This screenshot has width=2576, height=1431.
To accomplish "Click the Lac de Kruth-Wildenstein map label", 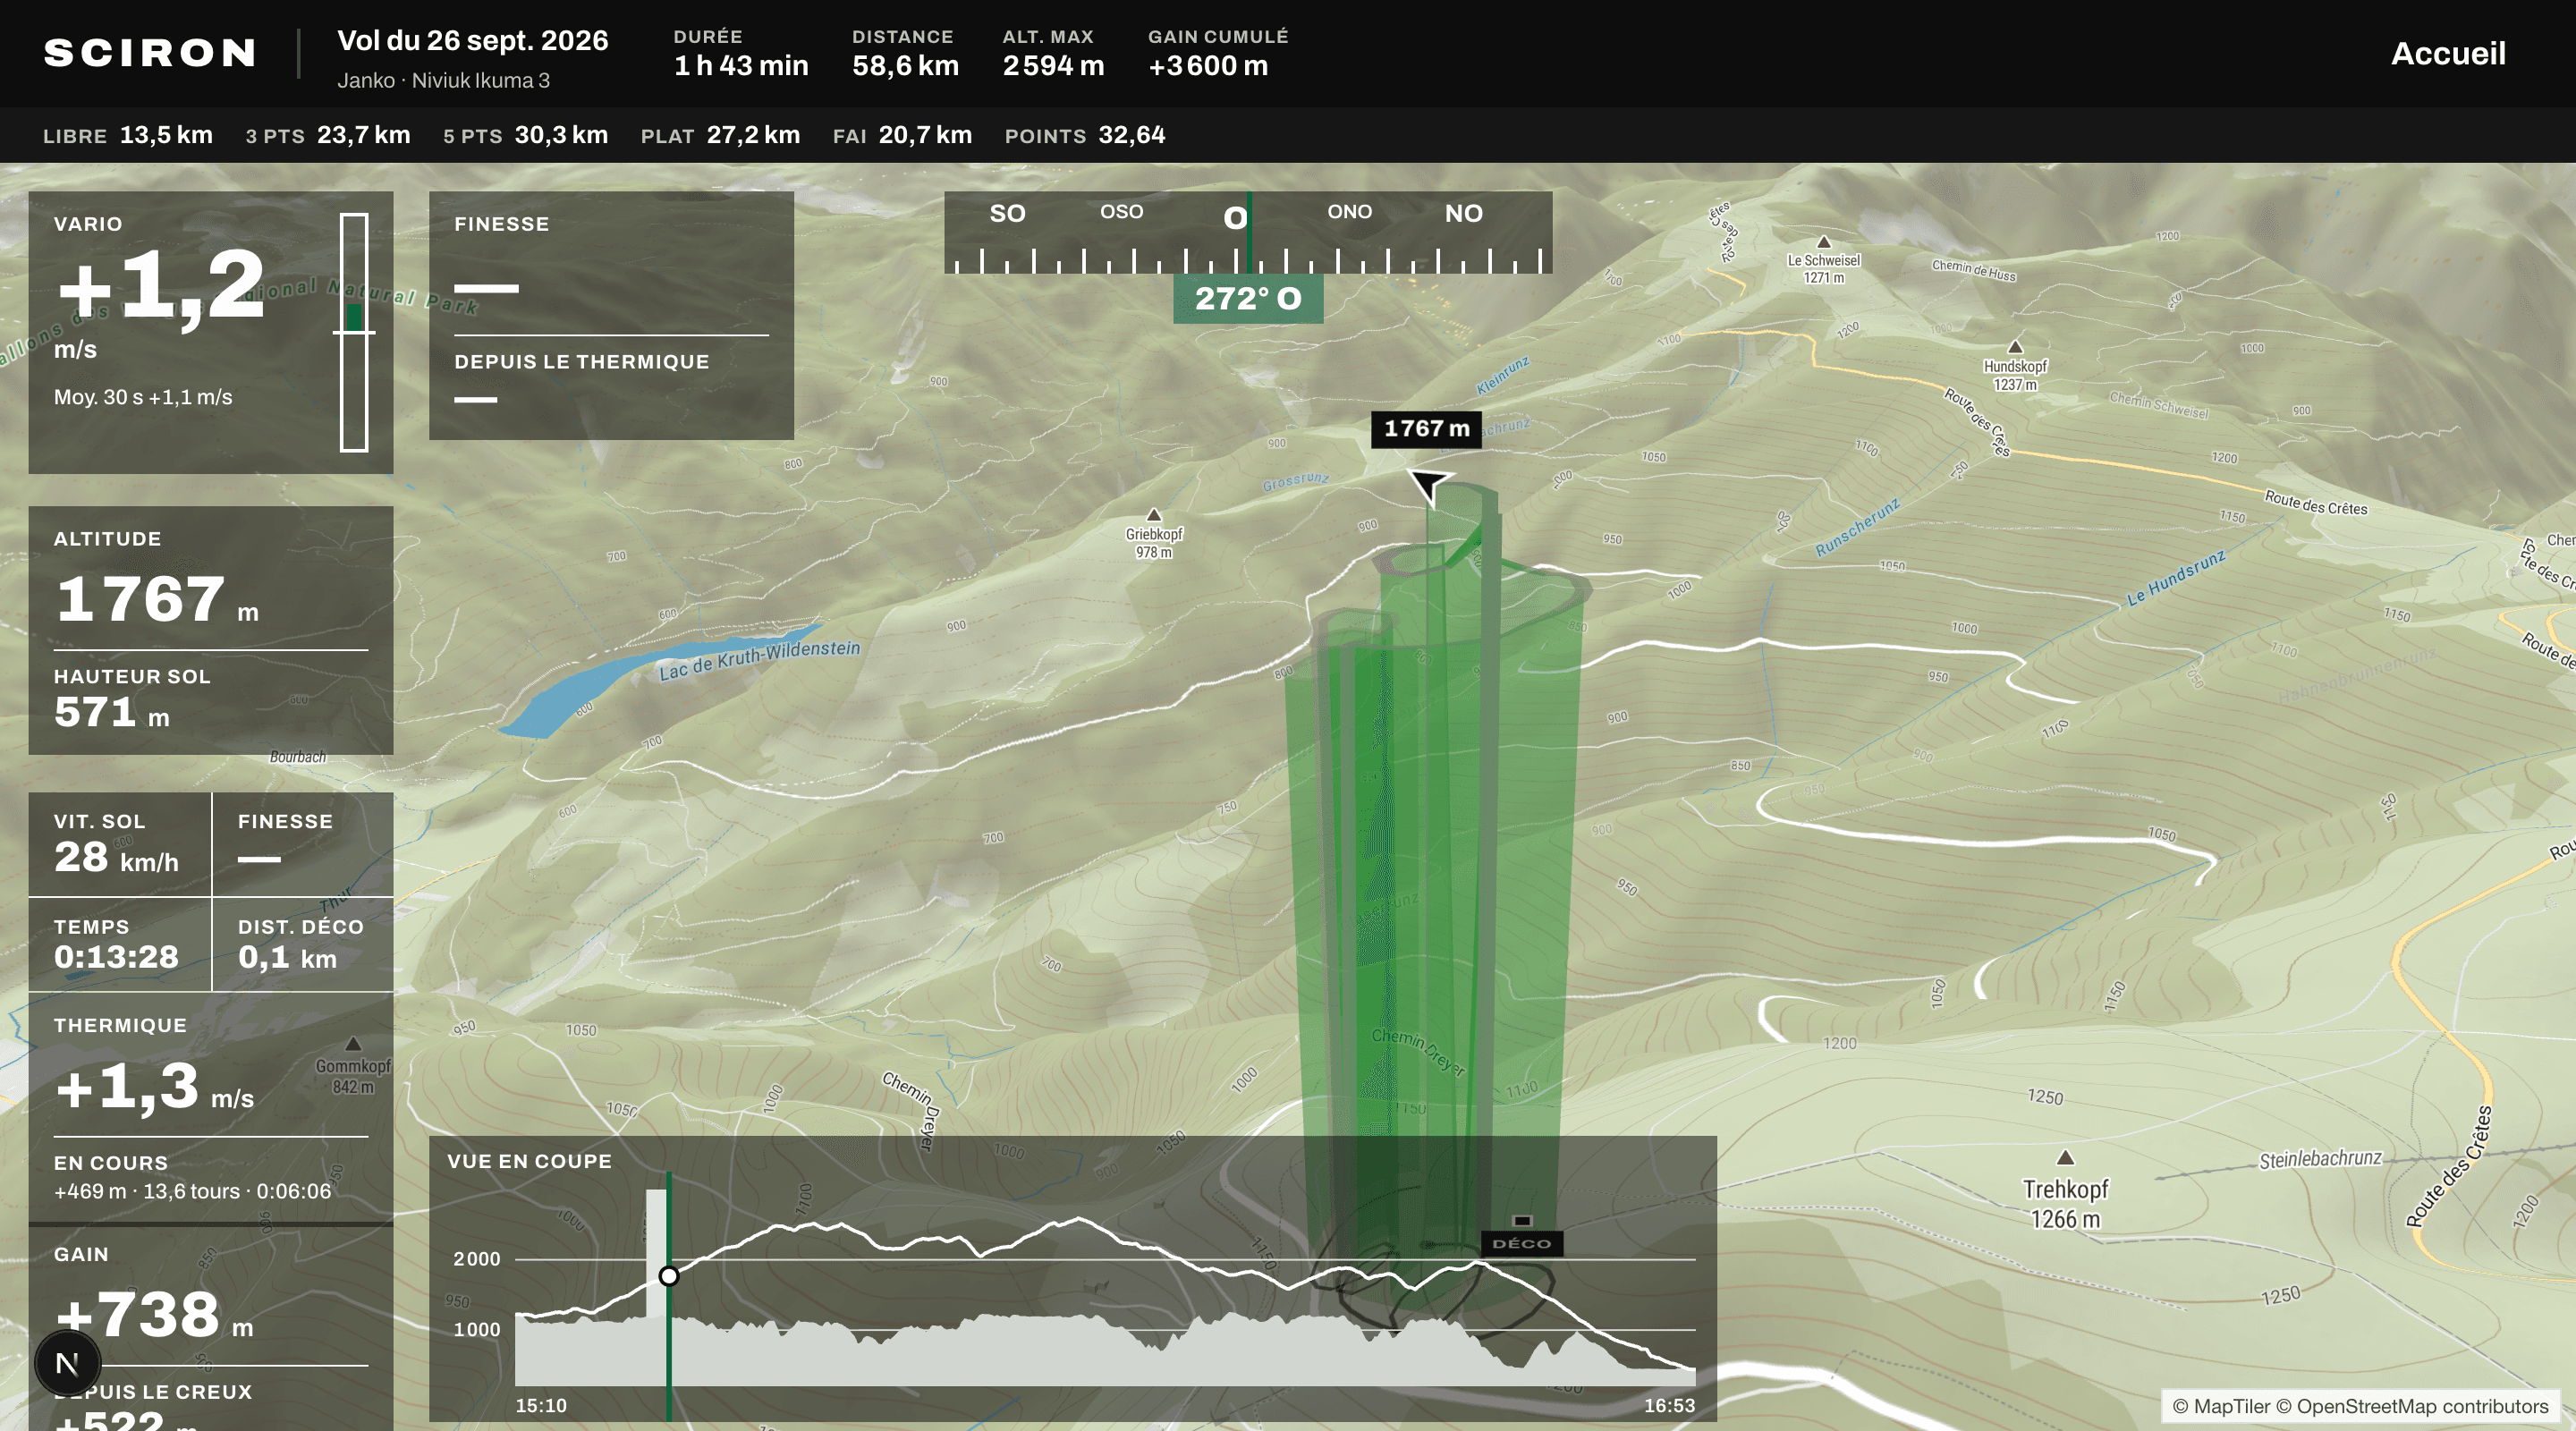I will coord(759,660).
